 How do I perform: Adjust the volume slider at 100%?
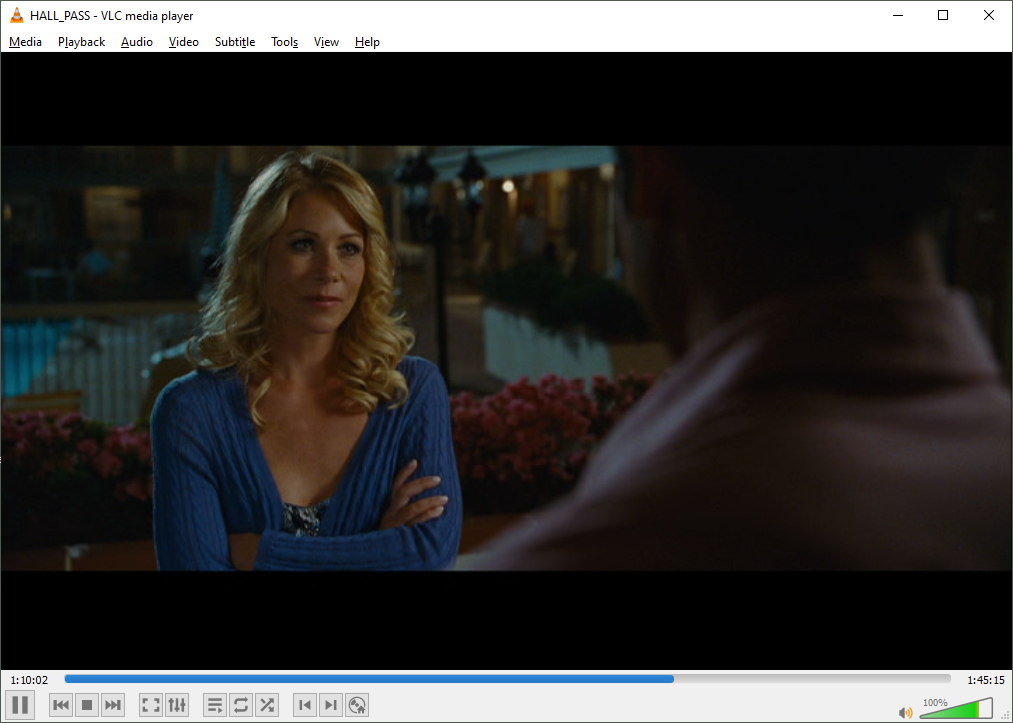click(x=956, y=707)
